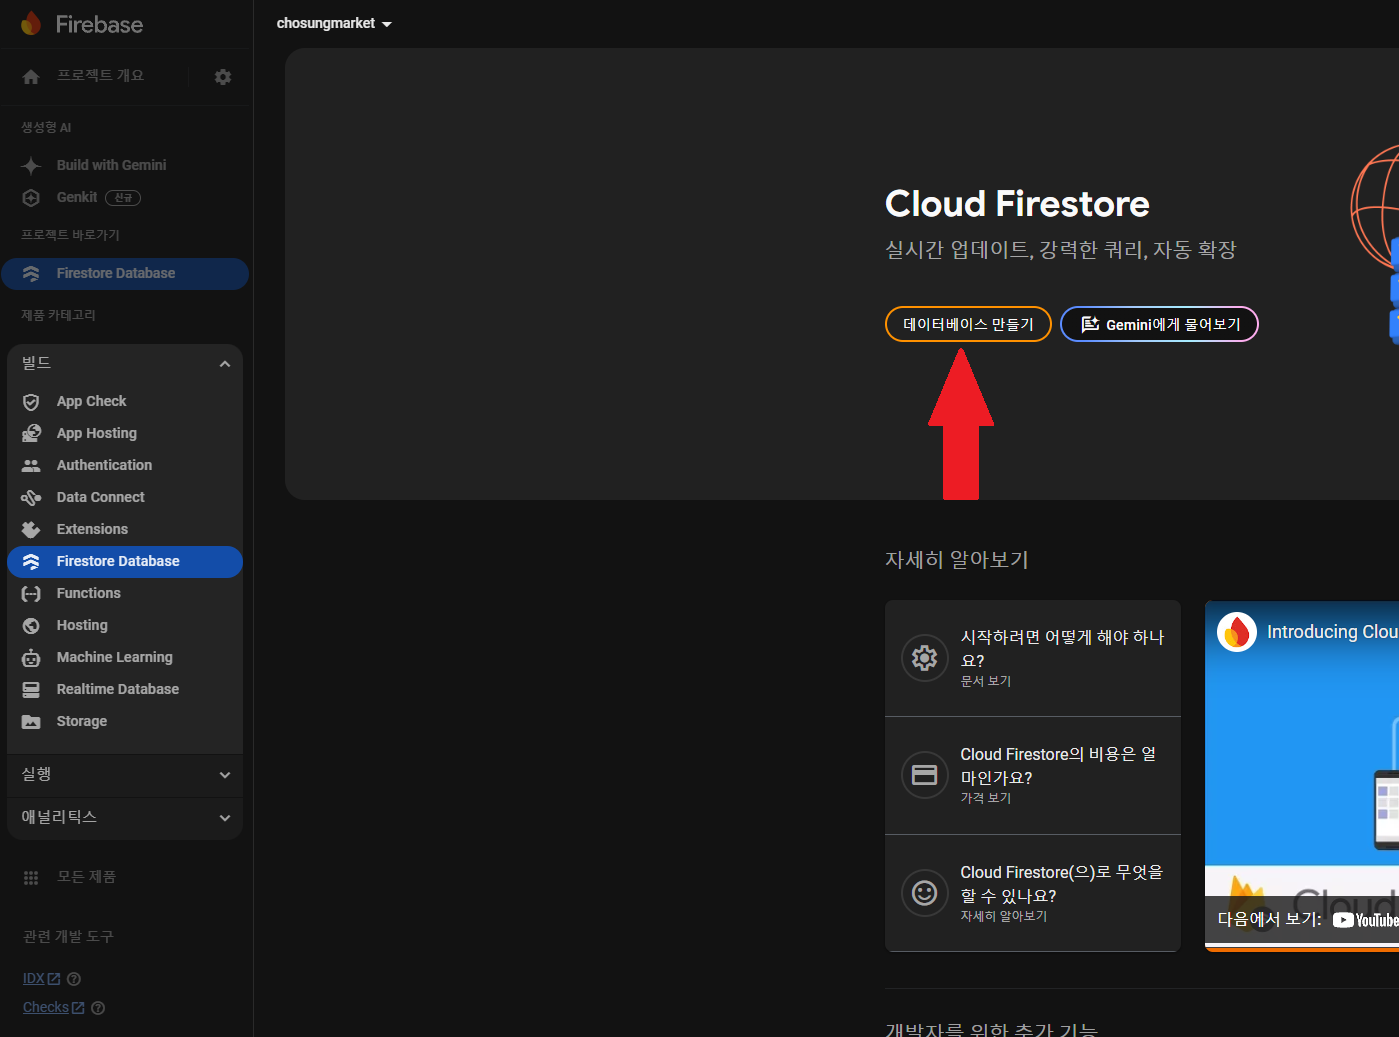
Task: Play the Introducing Cloud Firestore video
Action: (x=1302, y=775)
